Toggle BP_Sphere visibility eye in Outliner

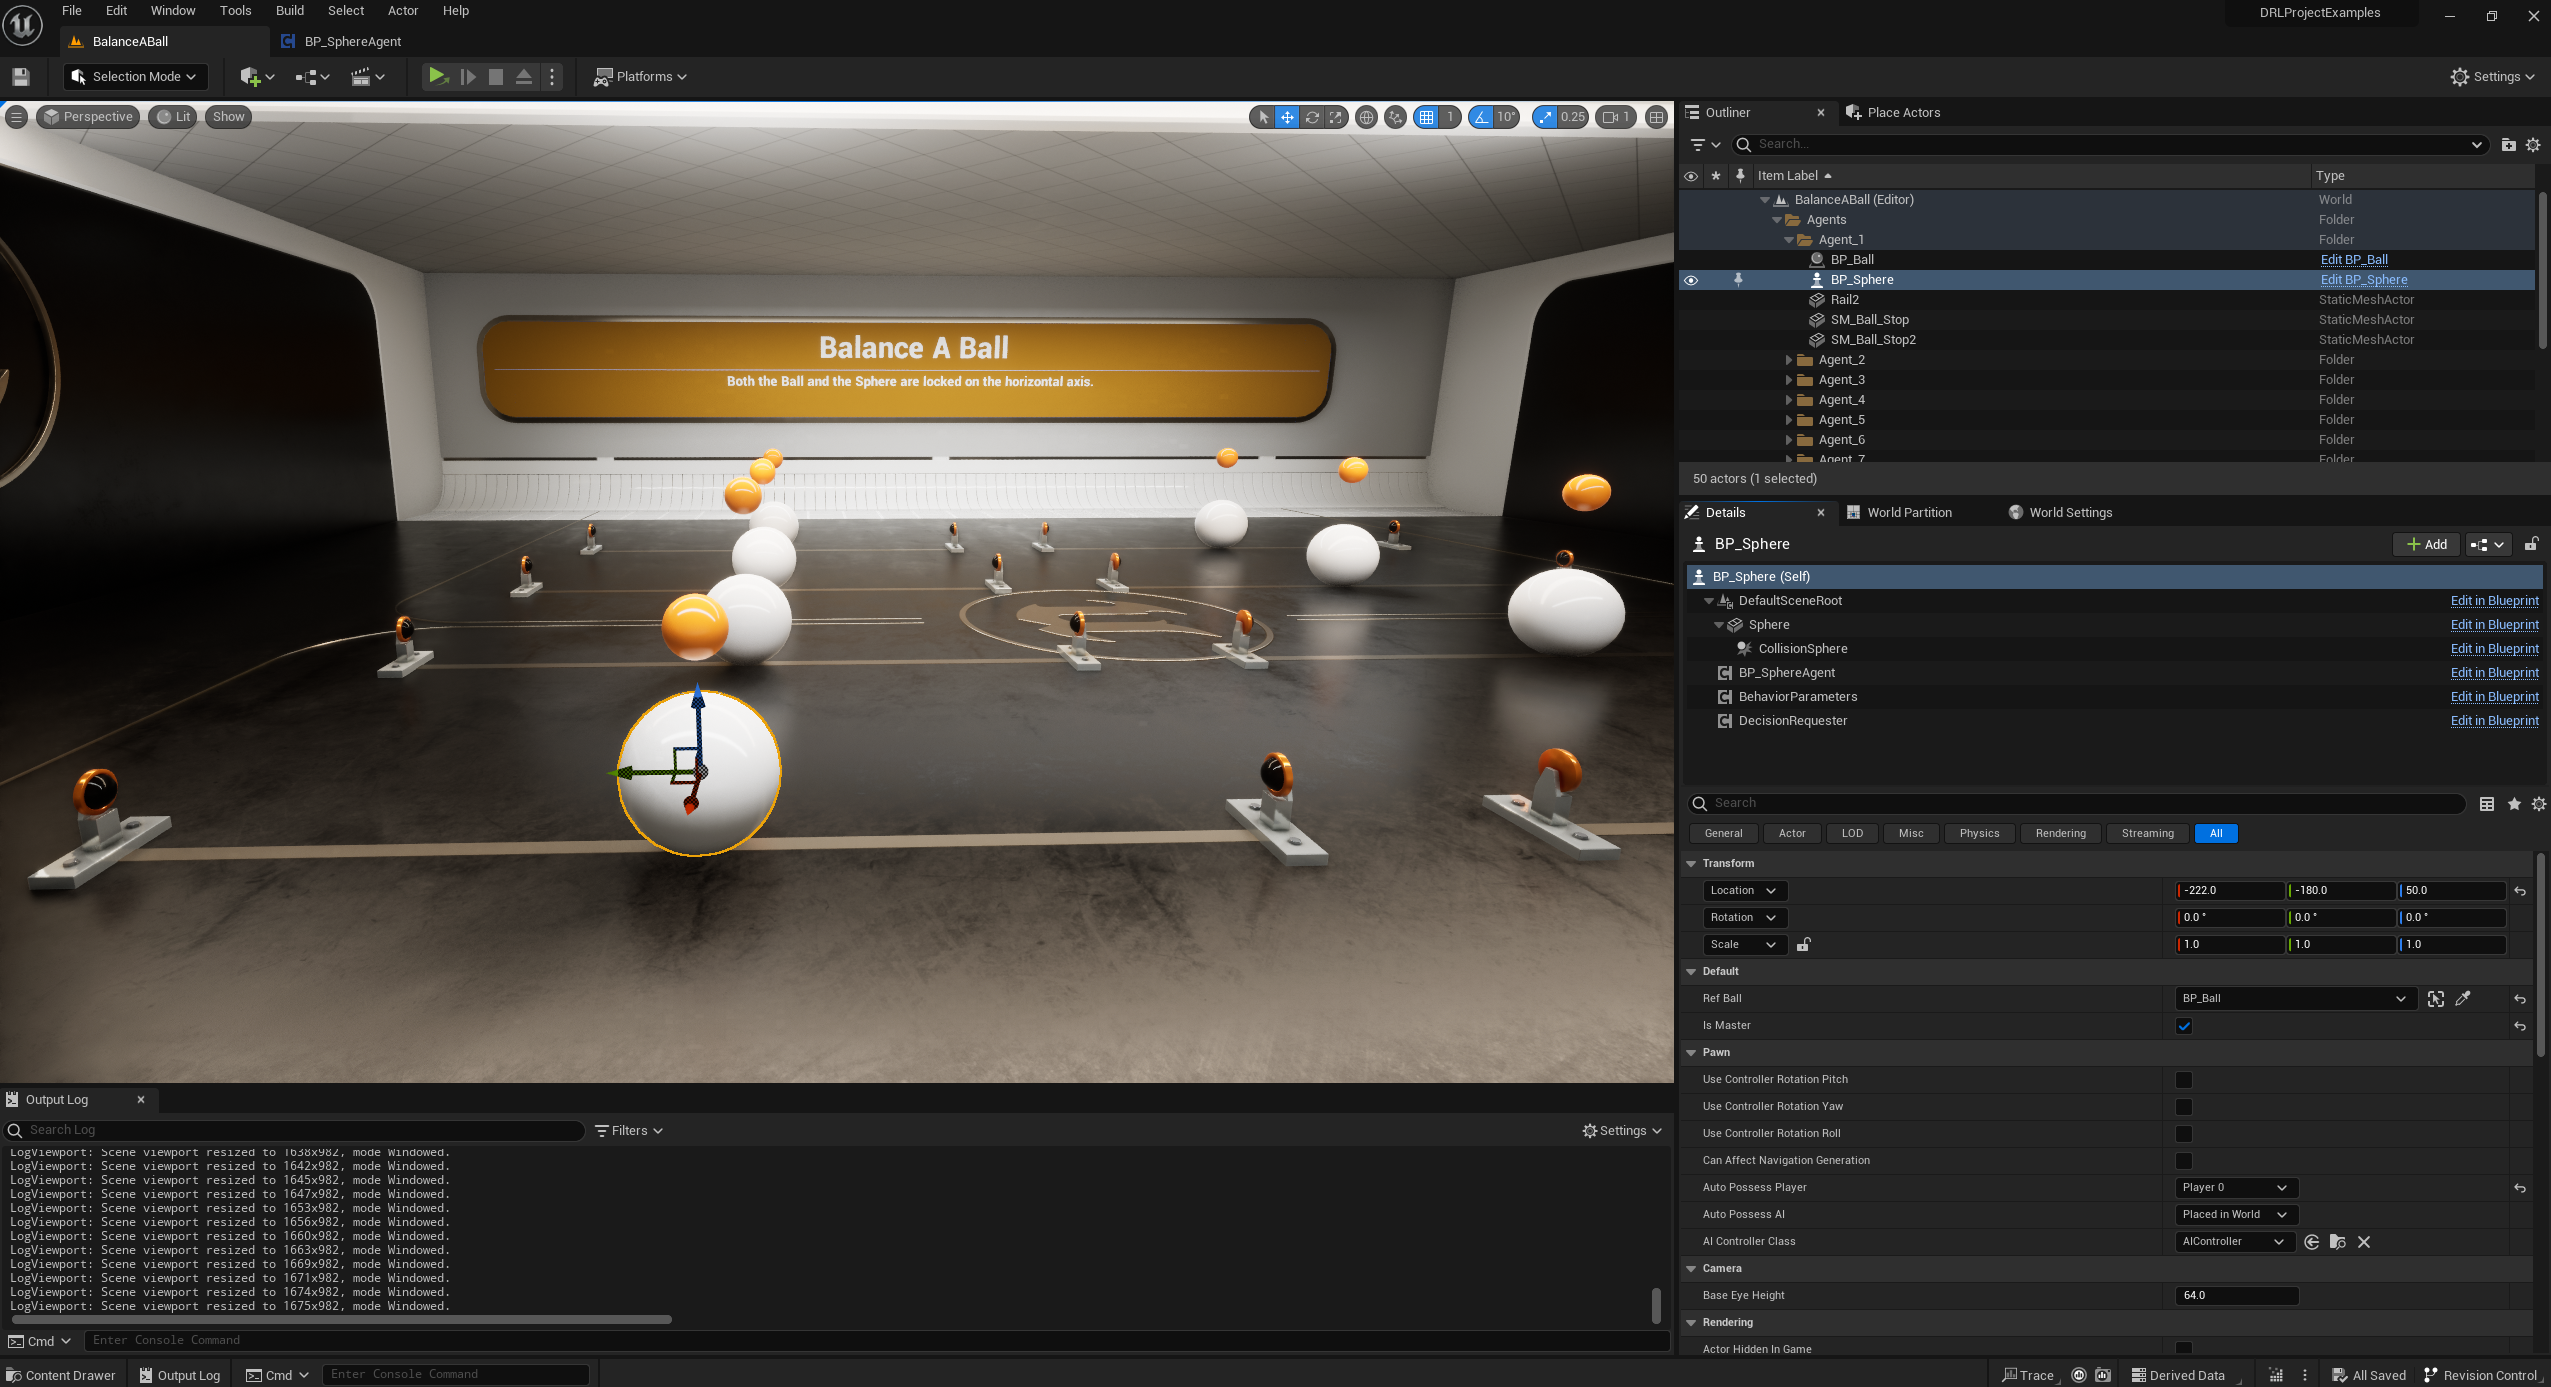pos(1691,281)
